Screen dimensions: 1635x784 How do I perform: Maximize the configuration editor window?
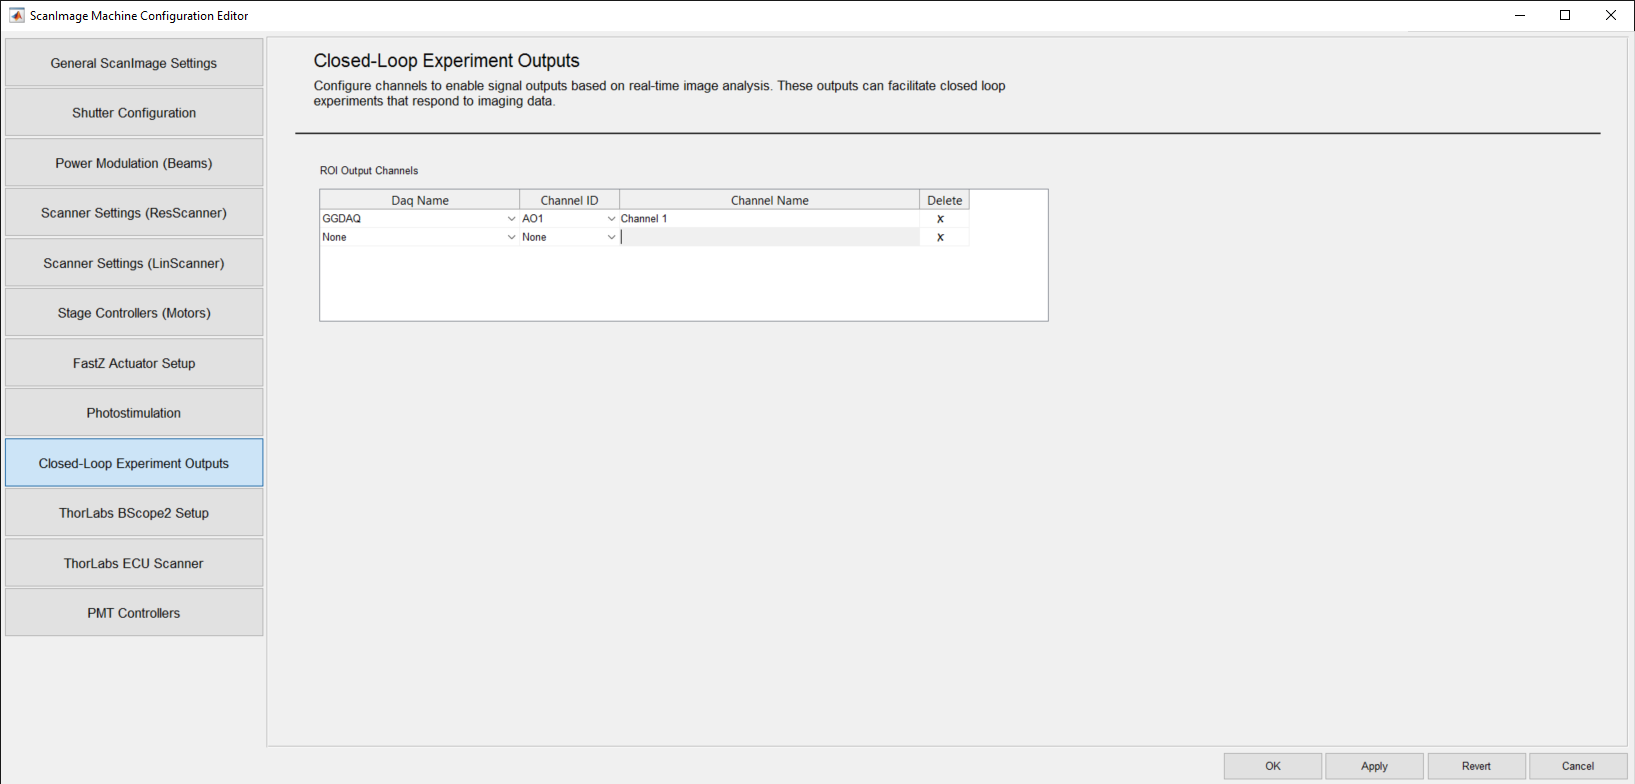point(1565,15)
